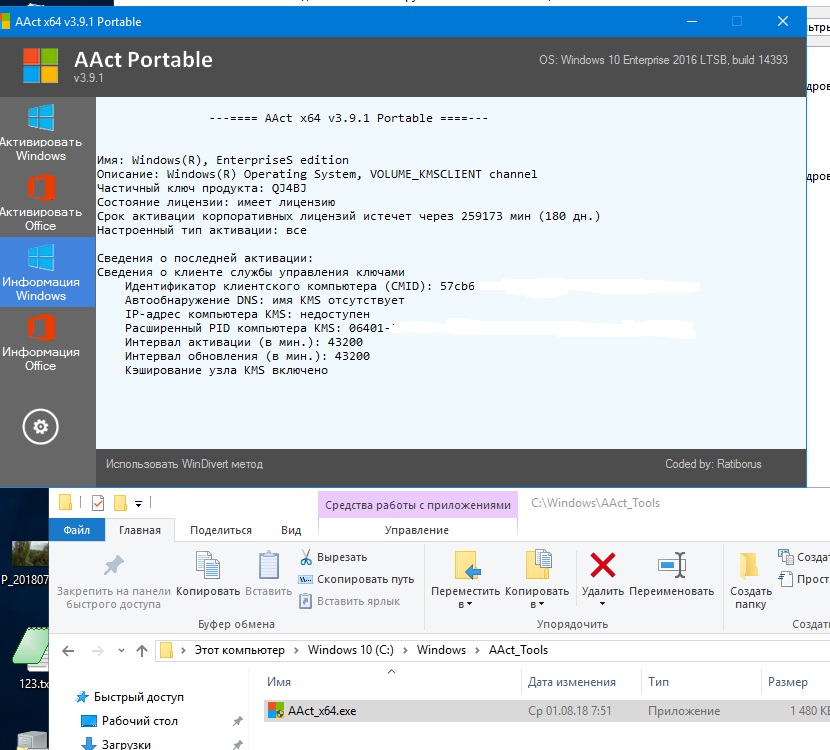Toggle Использовать WinDivert метод option
Image resolution: width=830 pixels, height=750 pixels.
pyautogui.click(x=184, y=464)
